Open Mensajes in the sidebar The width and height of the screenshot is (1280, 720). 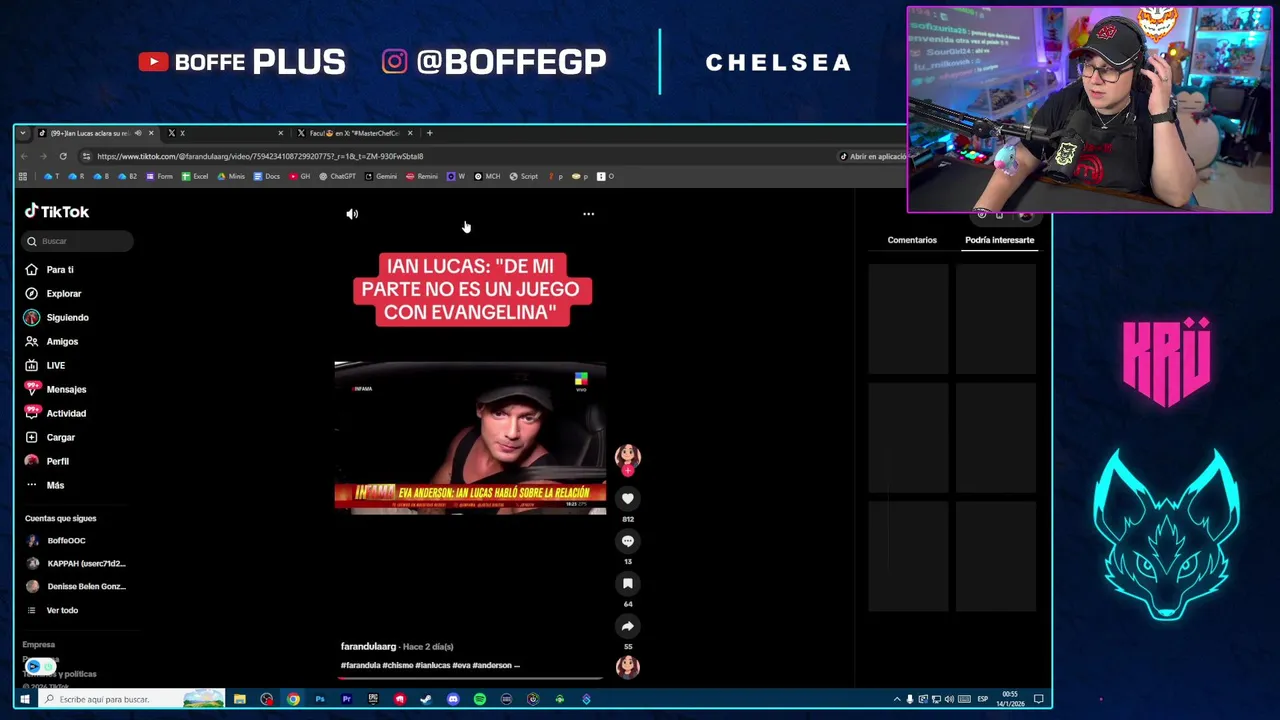pyautogui.click(x=56, y=390)
